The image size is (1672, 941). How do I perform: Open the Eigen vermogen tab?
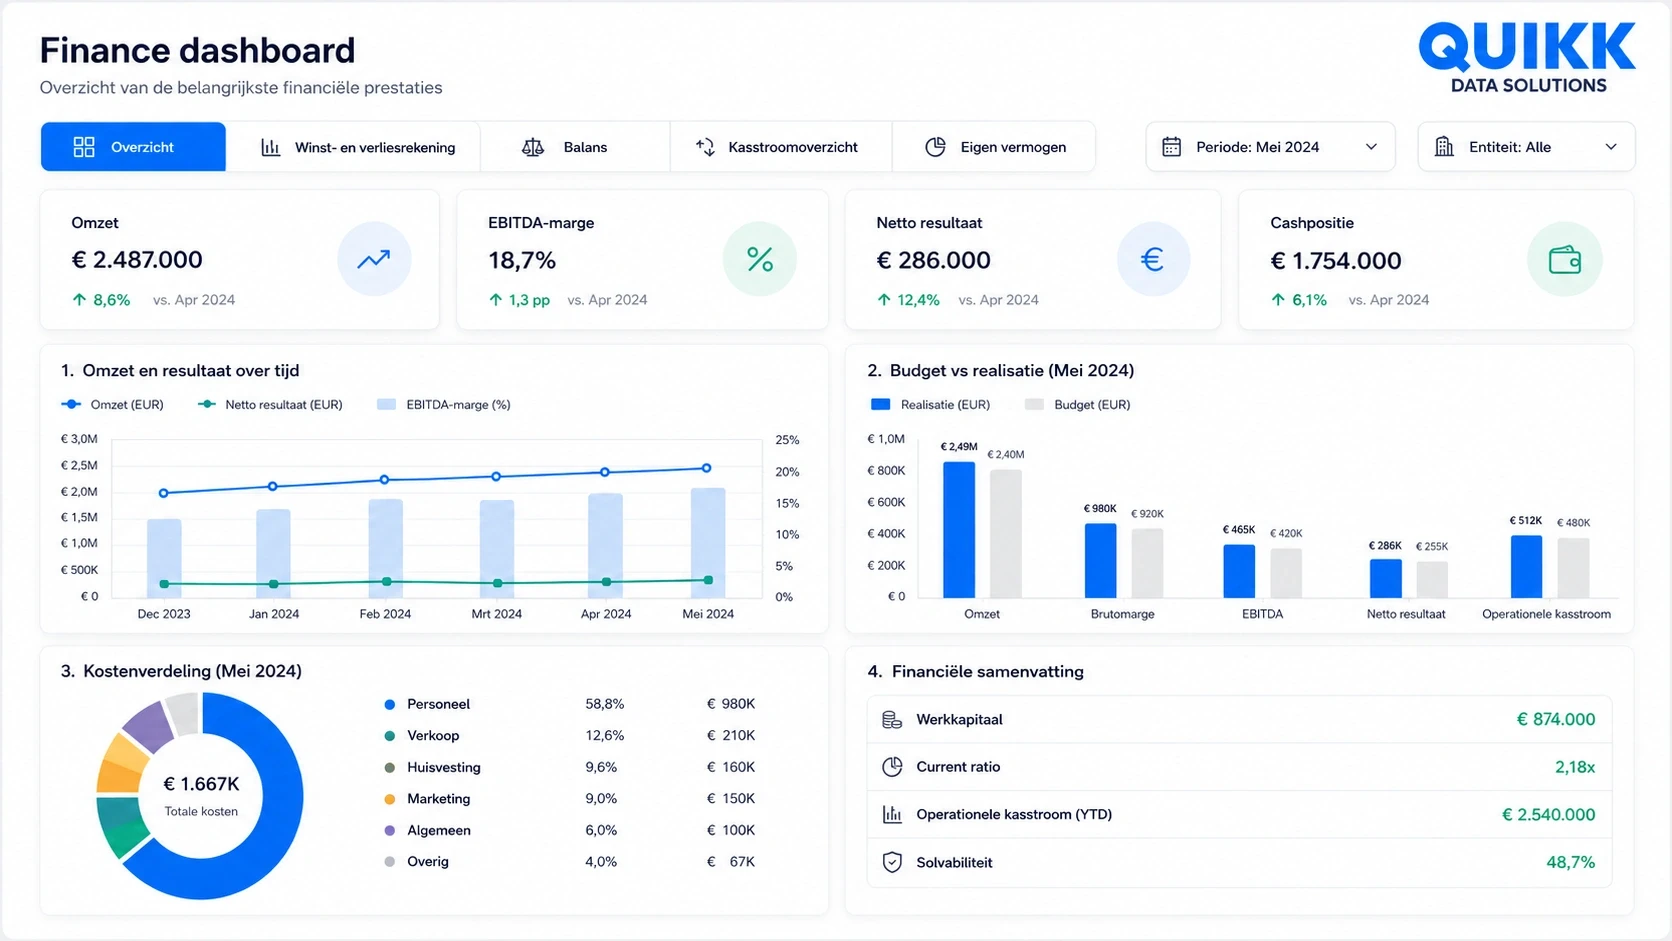point(994,147)
